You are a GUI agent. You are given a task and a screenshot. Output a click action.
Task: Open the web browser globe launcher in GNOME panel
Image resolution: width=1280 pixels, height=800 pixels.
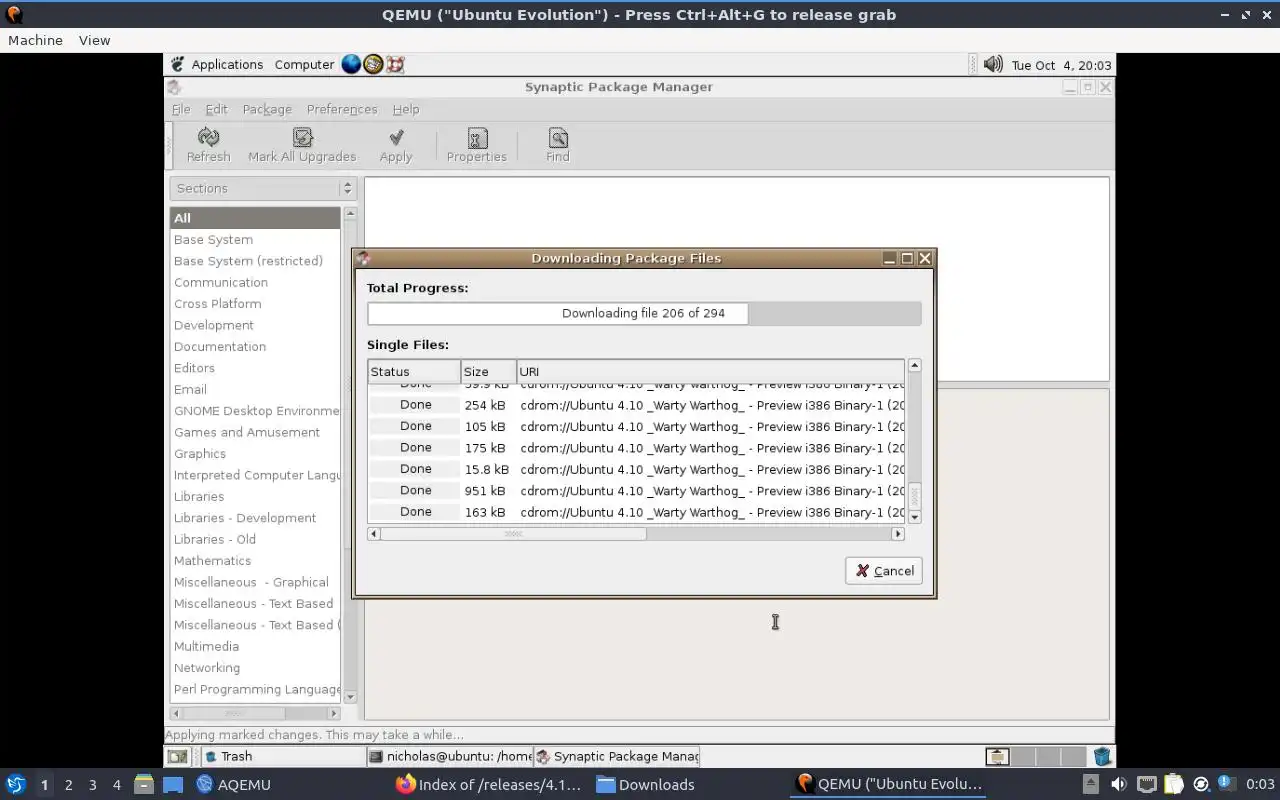coord(351,64)
